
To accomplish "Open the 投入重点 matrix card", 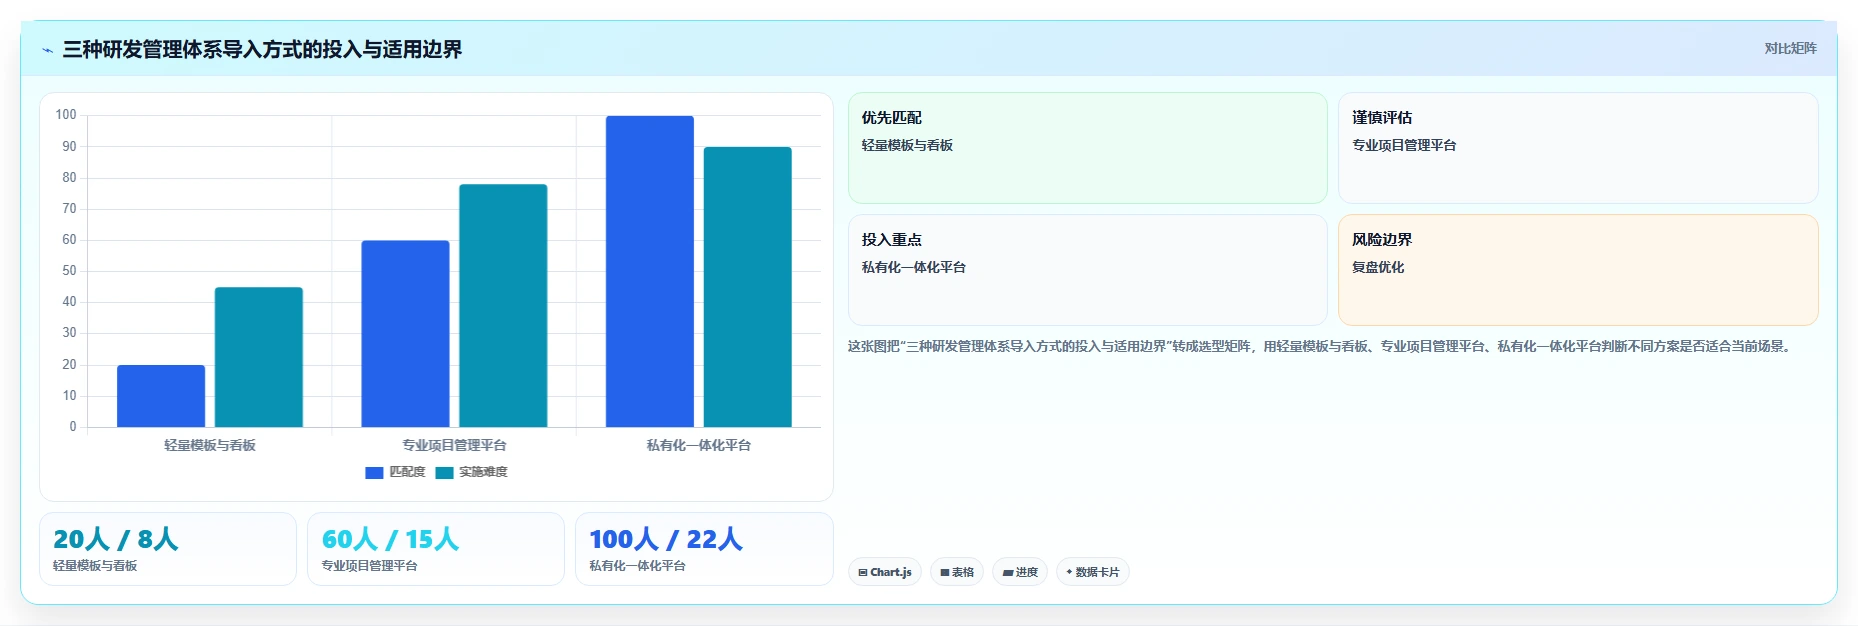I will pos(1088,270).
